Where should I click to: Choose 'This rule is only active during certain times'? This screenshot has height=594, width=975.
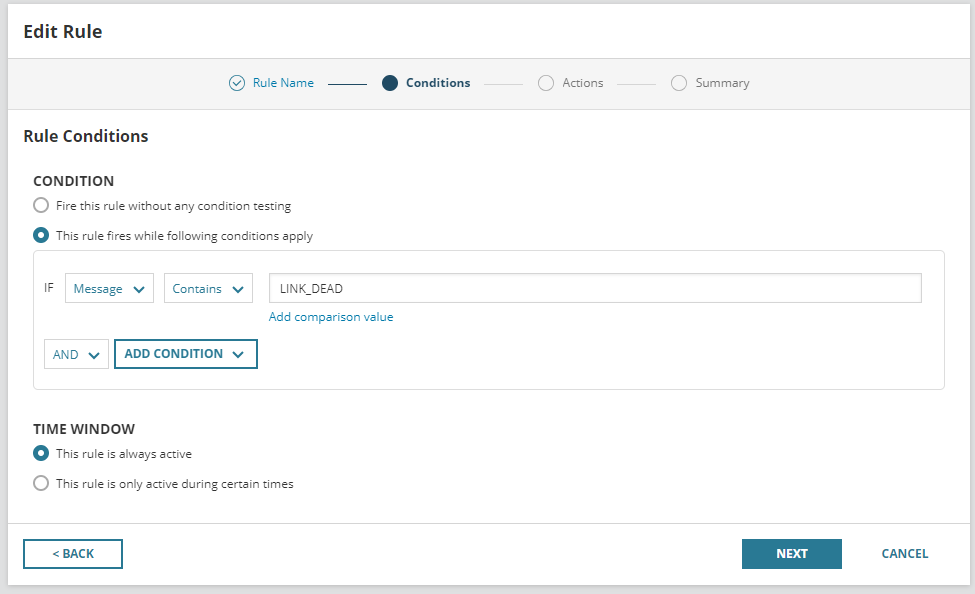point(41,483)
